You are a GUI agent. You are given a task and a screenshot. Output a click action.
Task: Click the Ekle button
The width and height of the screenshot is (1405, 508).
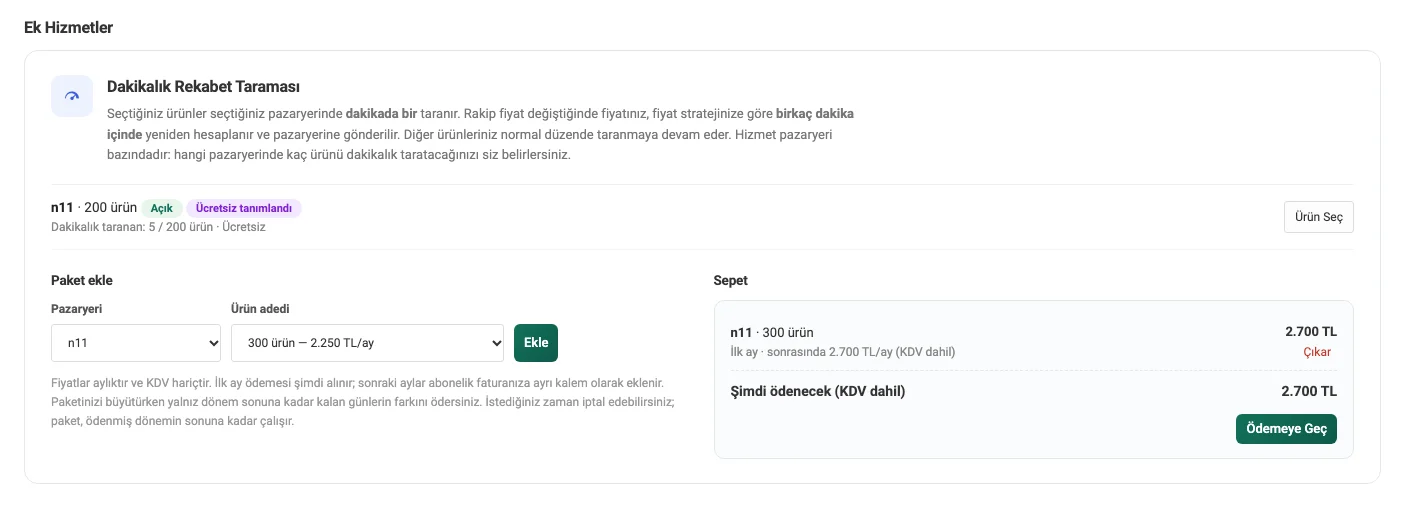click(536, 343)
